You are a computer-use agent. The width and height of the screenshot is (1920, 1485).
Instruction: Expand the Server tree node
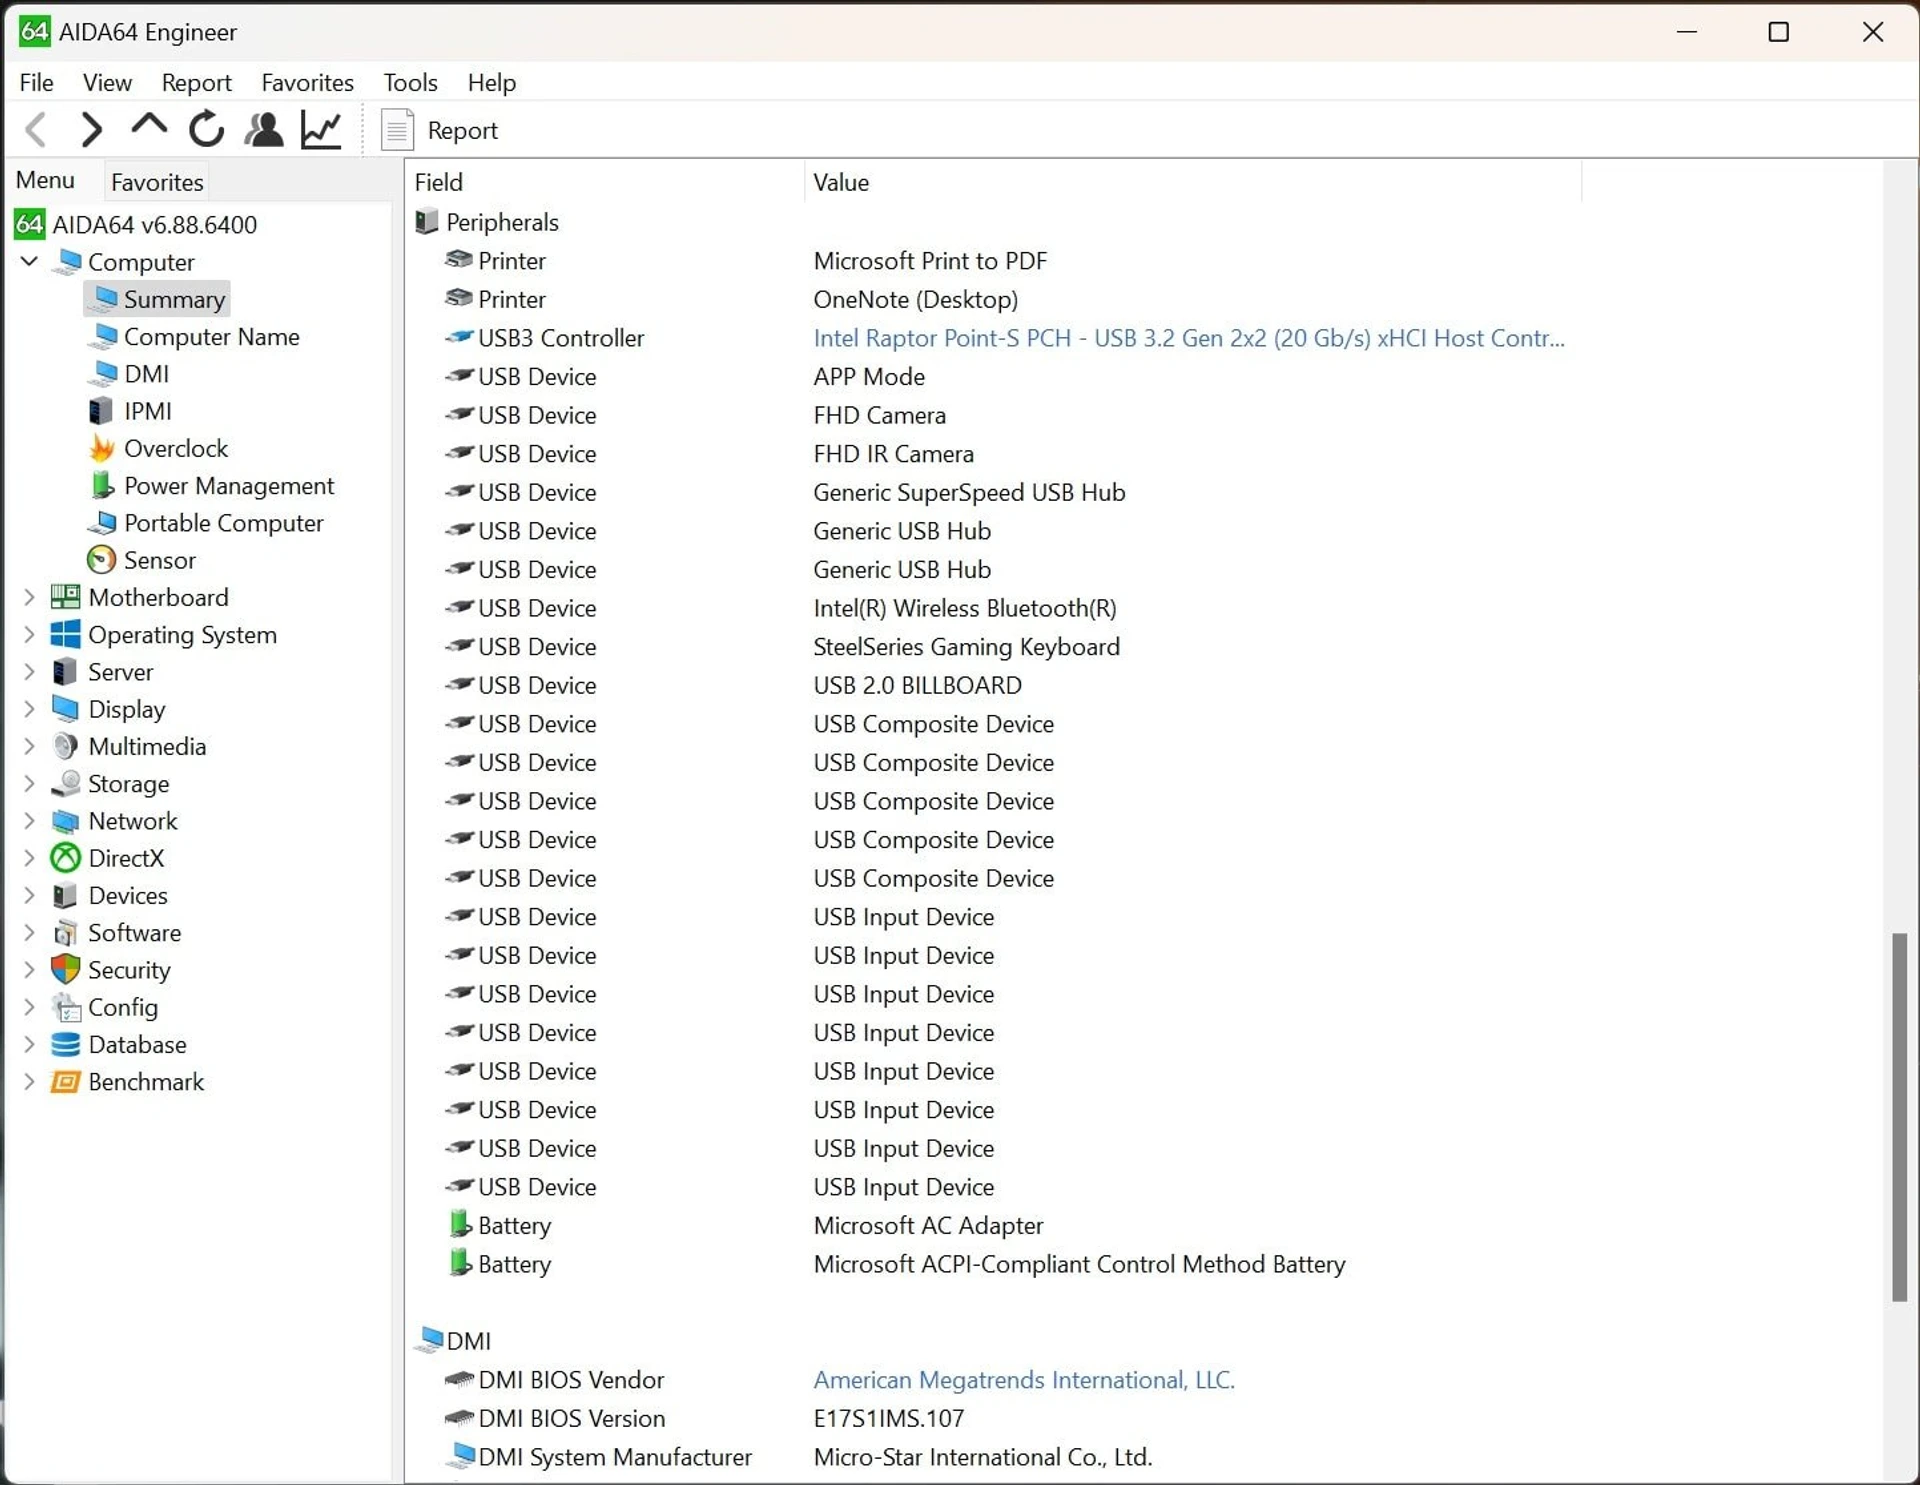[x=29, y=672]
